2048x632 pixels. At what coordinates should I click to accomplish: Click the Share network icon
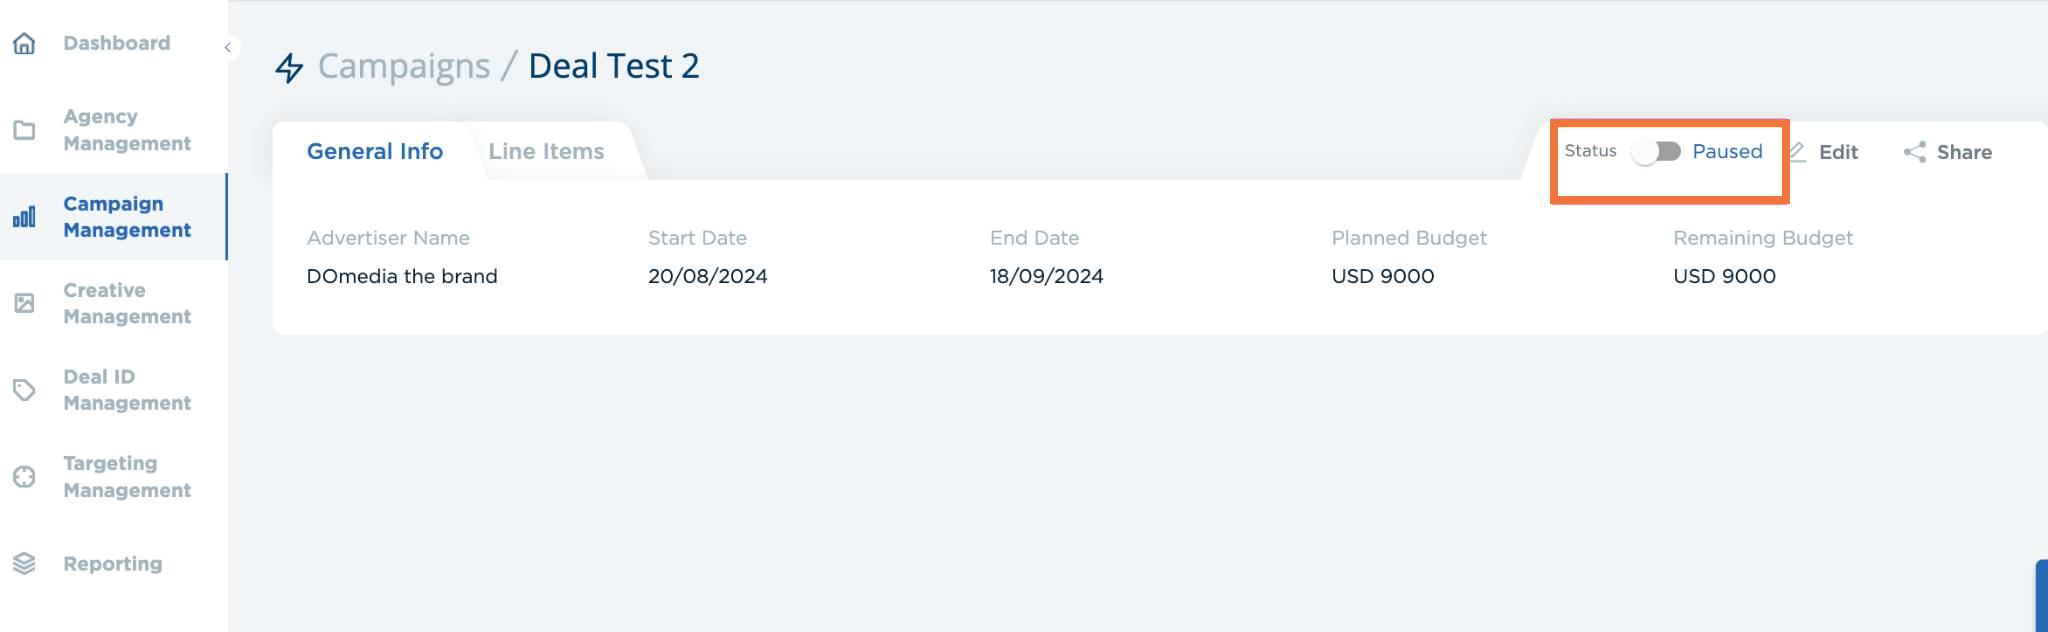click(1915, 152)
